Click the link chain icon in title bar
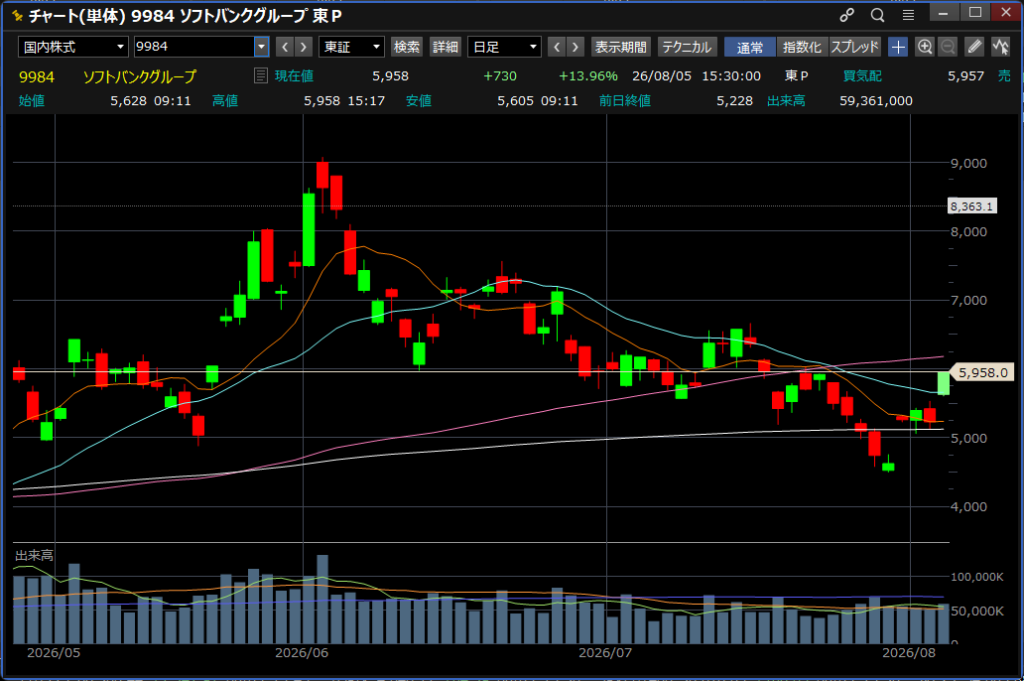This screenshot has height=681, width=1024. [x=847, y=14]
